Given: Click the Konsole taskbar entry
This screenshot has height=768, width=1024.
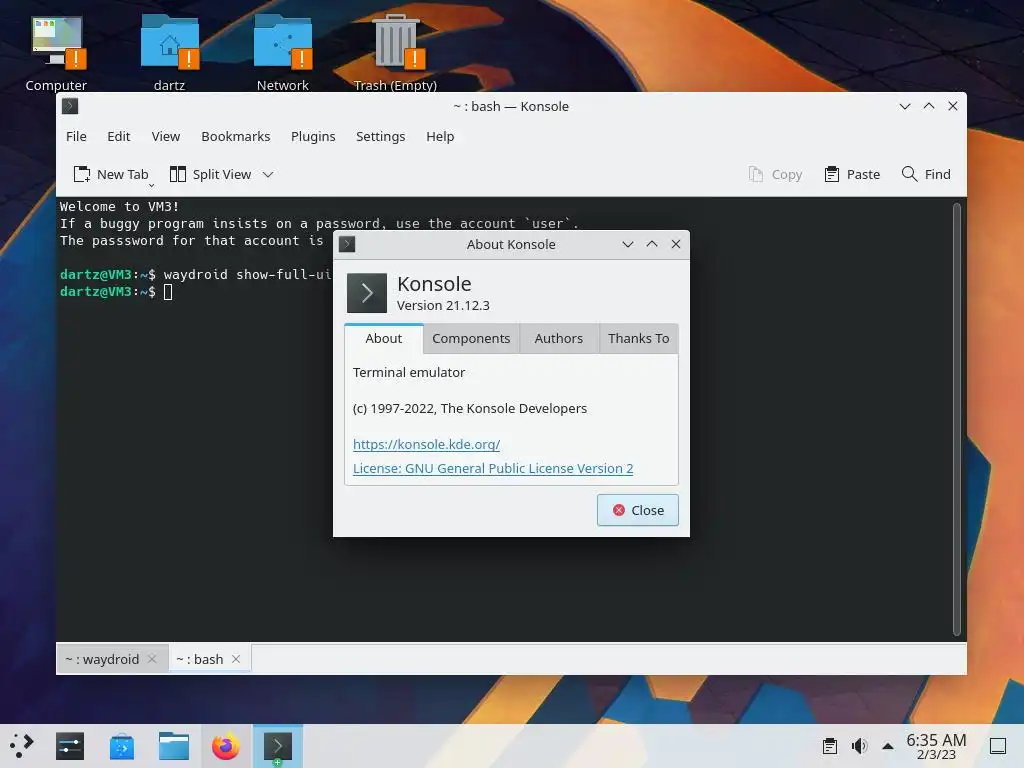Looking at the screenshot, I should coord(278,746).
